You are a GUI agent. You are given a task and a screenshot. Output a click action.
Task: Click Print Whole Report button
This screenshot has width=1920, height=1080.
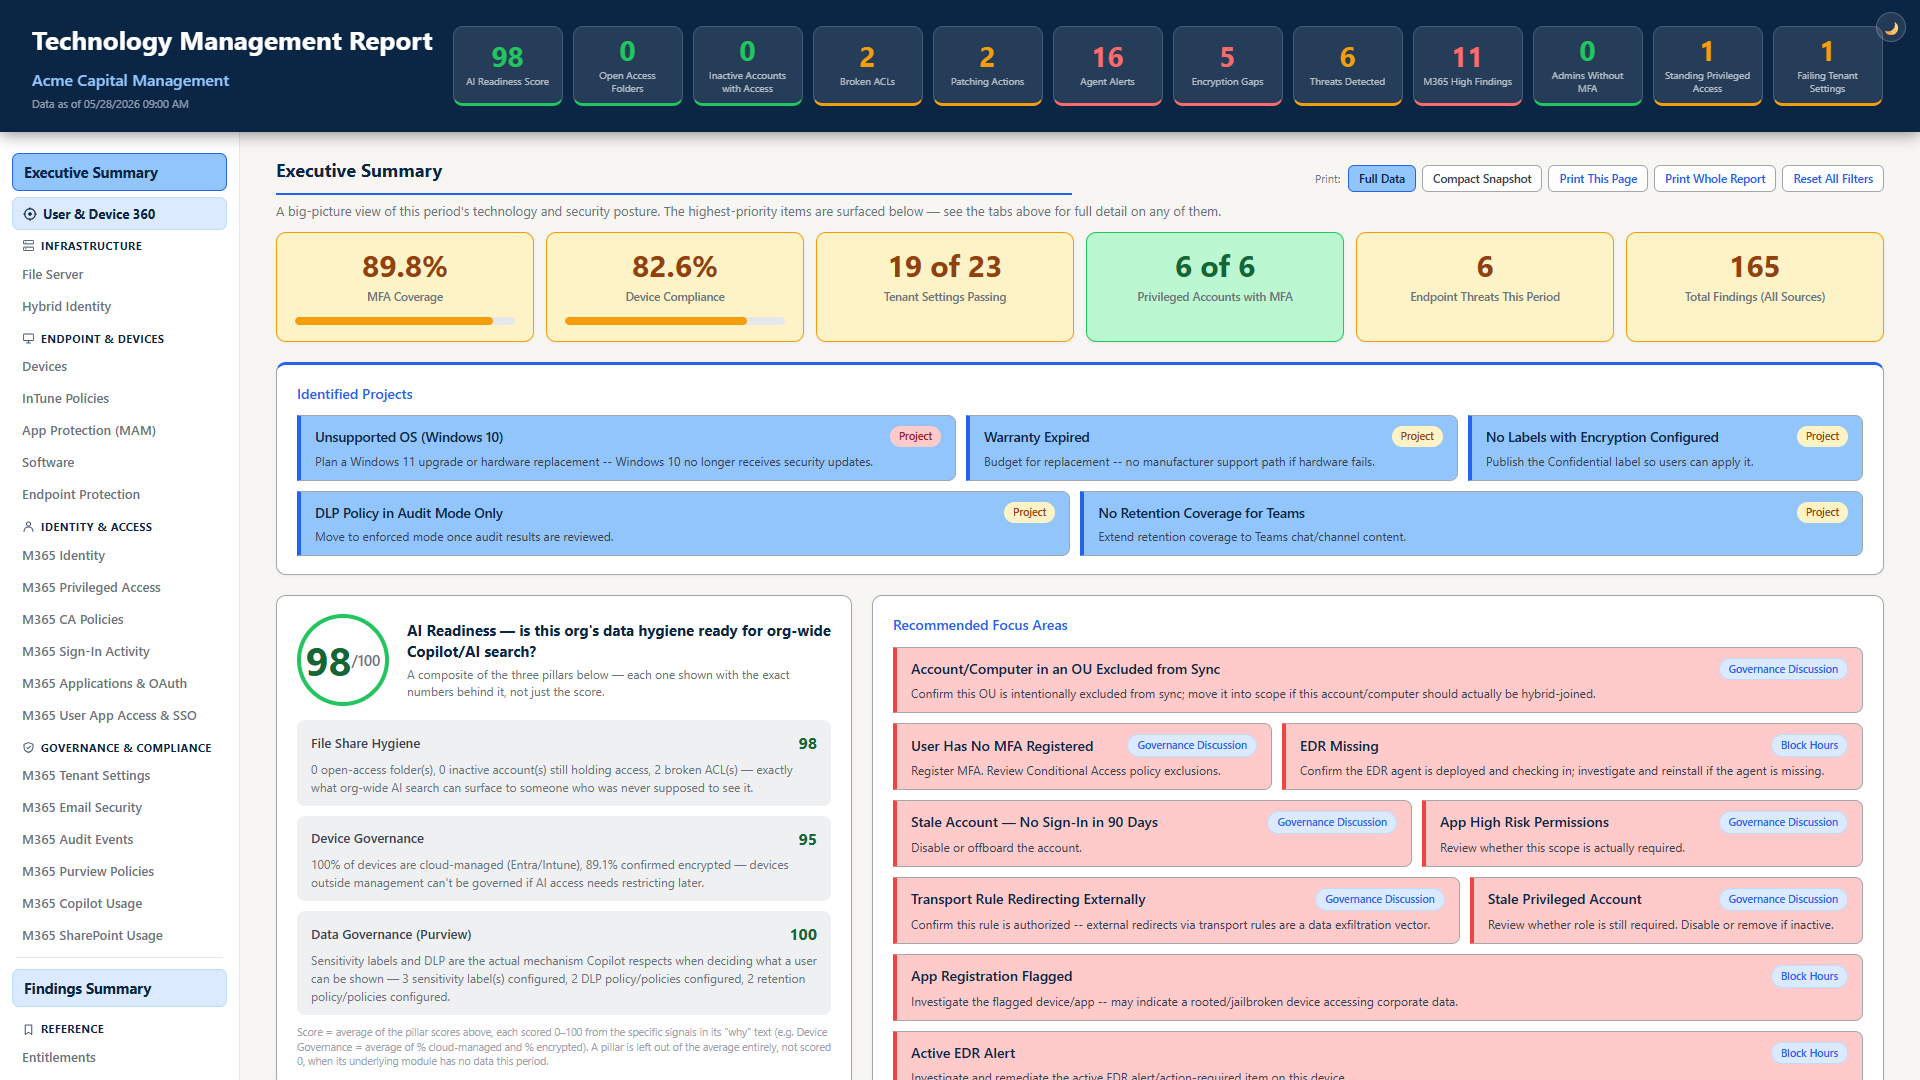pos(1715,179)
